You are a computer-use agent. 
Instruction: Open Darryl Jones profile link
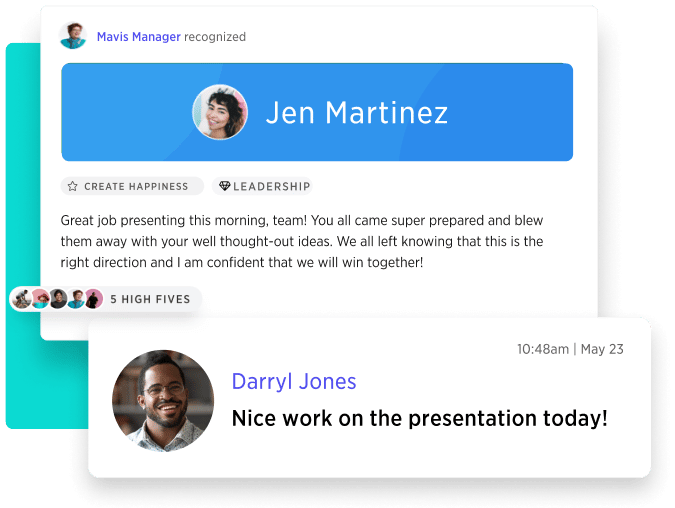[294, 382]
